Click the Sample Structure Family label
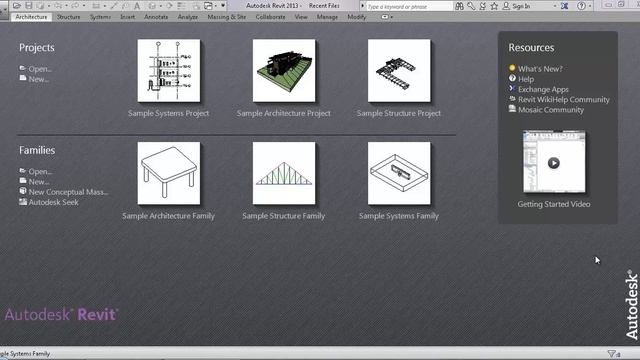 click(x=284, y=216)
